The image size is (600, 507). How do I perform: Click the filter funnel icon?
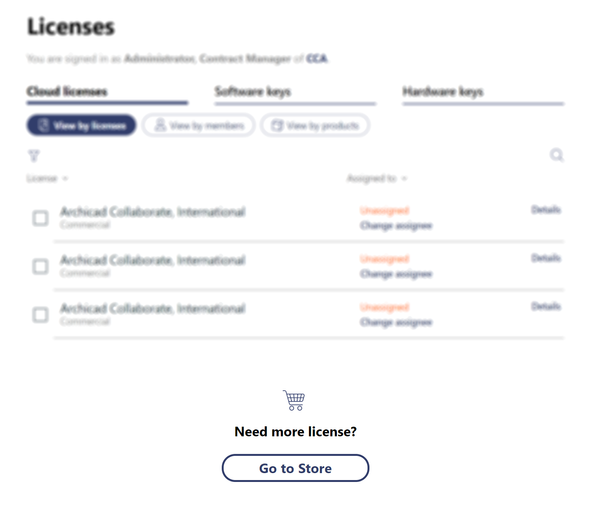coord(33,156)
